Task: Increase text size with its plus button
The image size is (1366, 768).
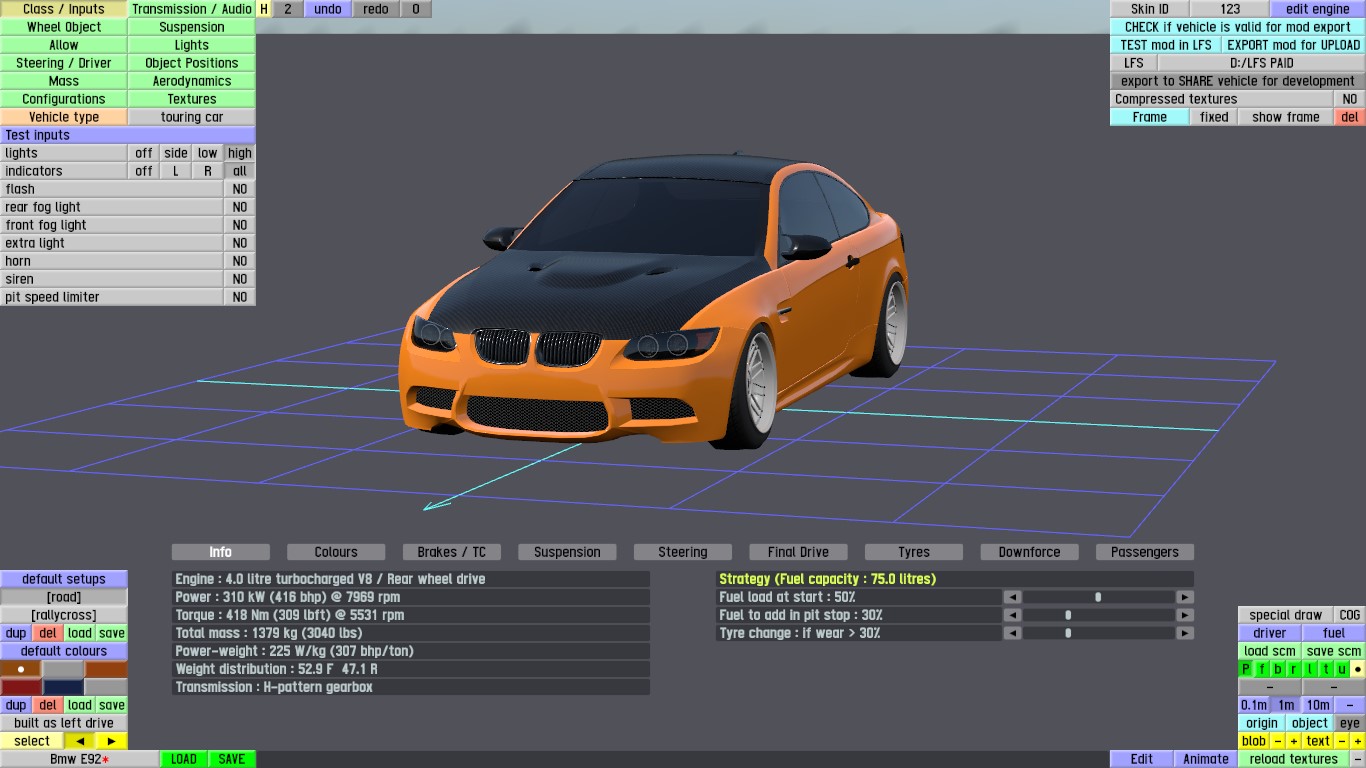Action: (x=1357, y=741)
